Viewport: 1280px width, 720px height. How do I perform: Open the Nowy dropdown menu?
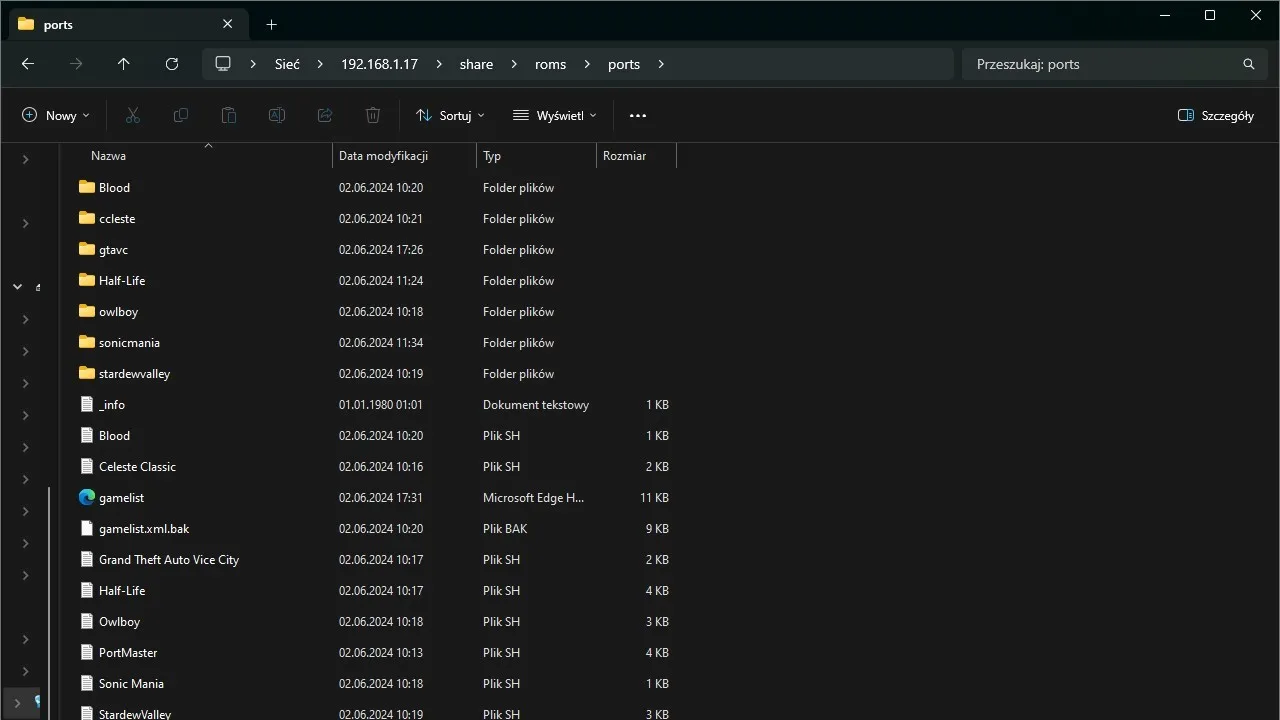click(56, 116)
